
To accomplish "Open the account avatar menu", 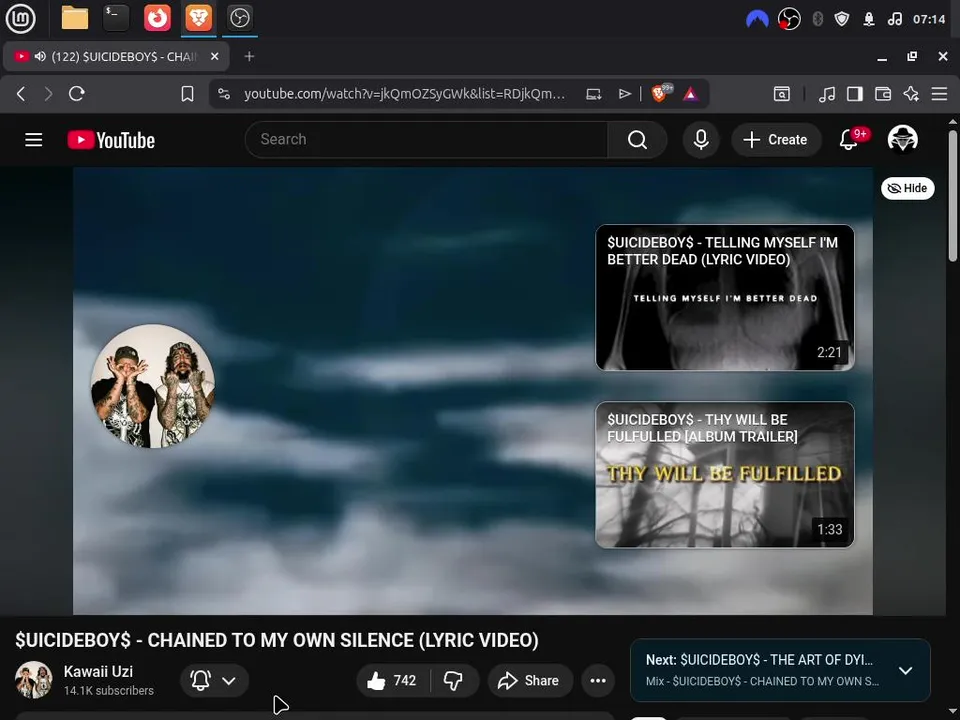I will (x=902, y=139).
